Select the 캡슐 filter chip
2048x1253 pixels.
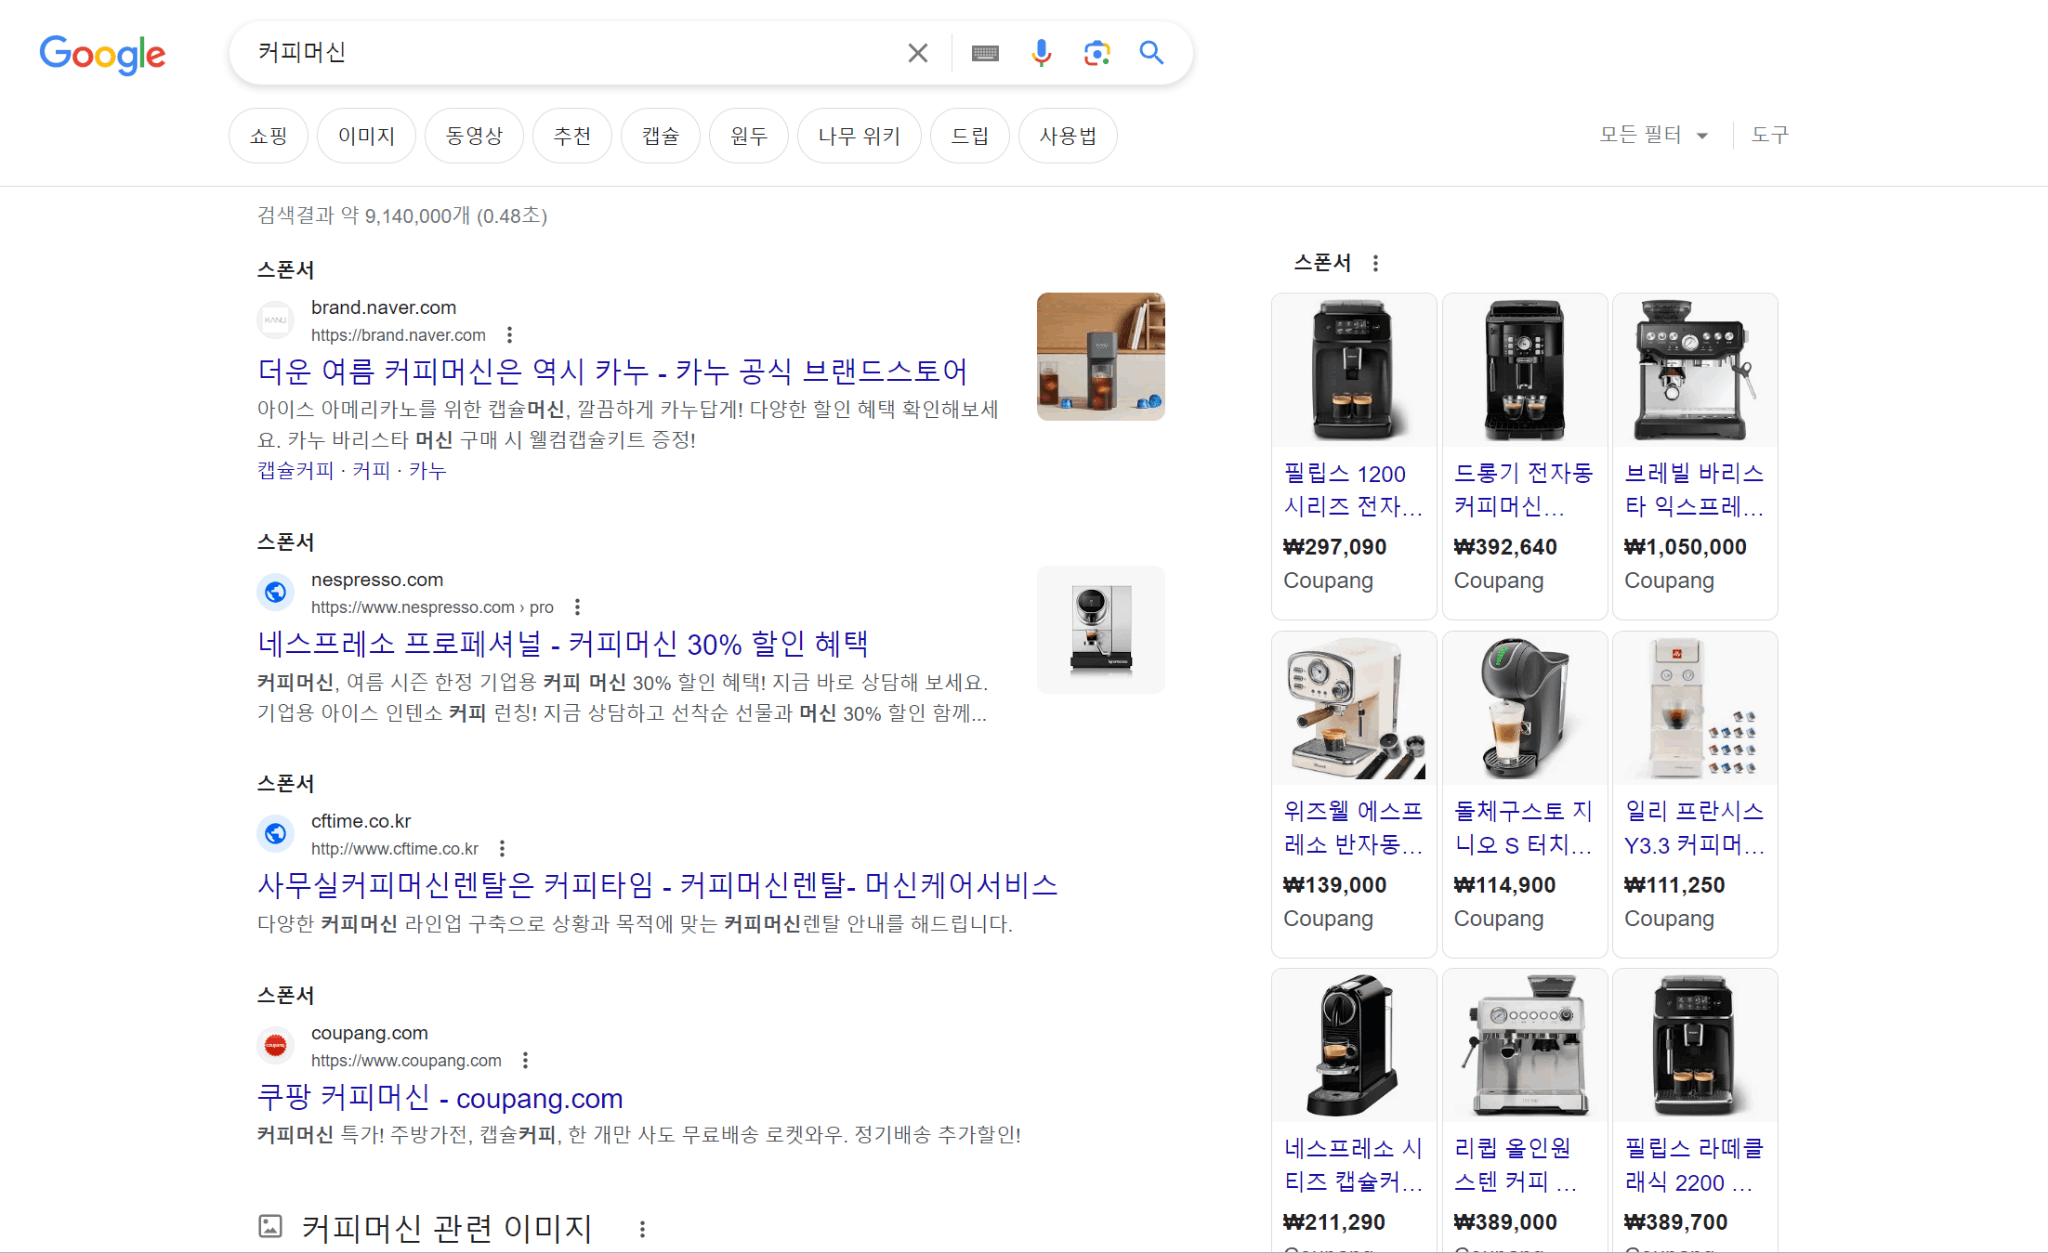pos(660,136)
